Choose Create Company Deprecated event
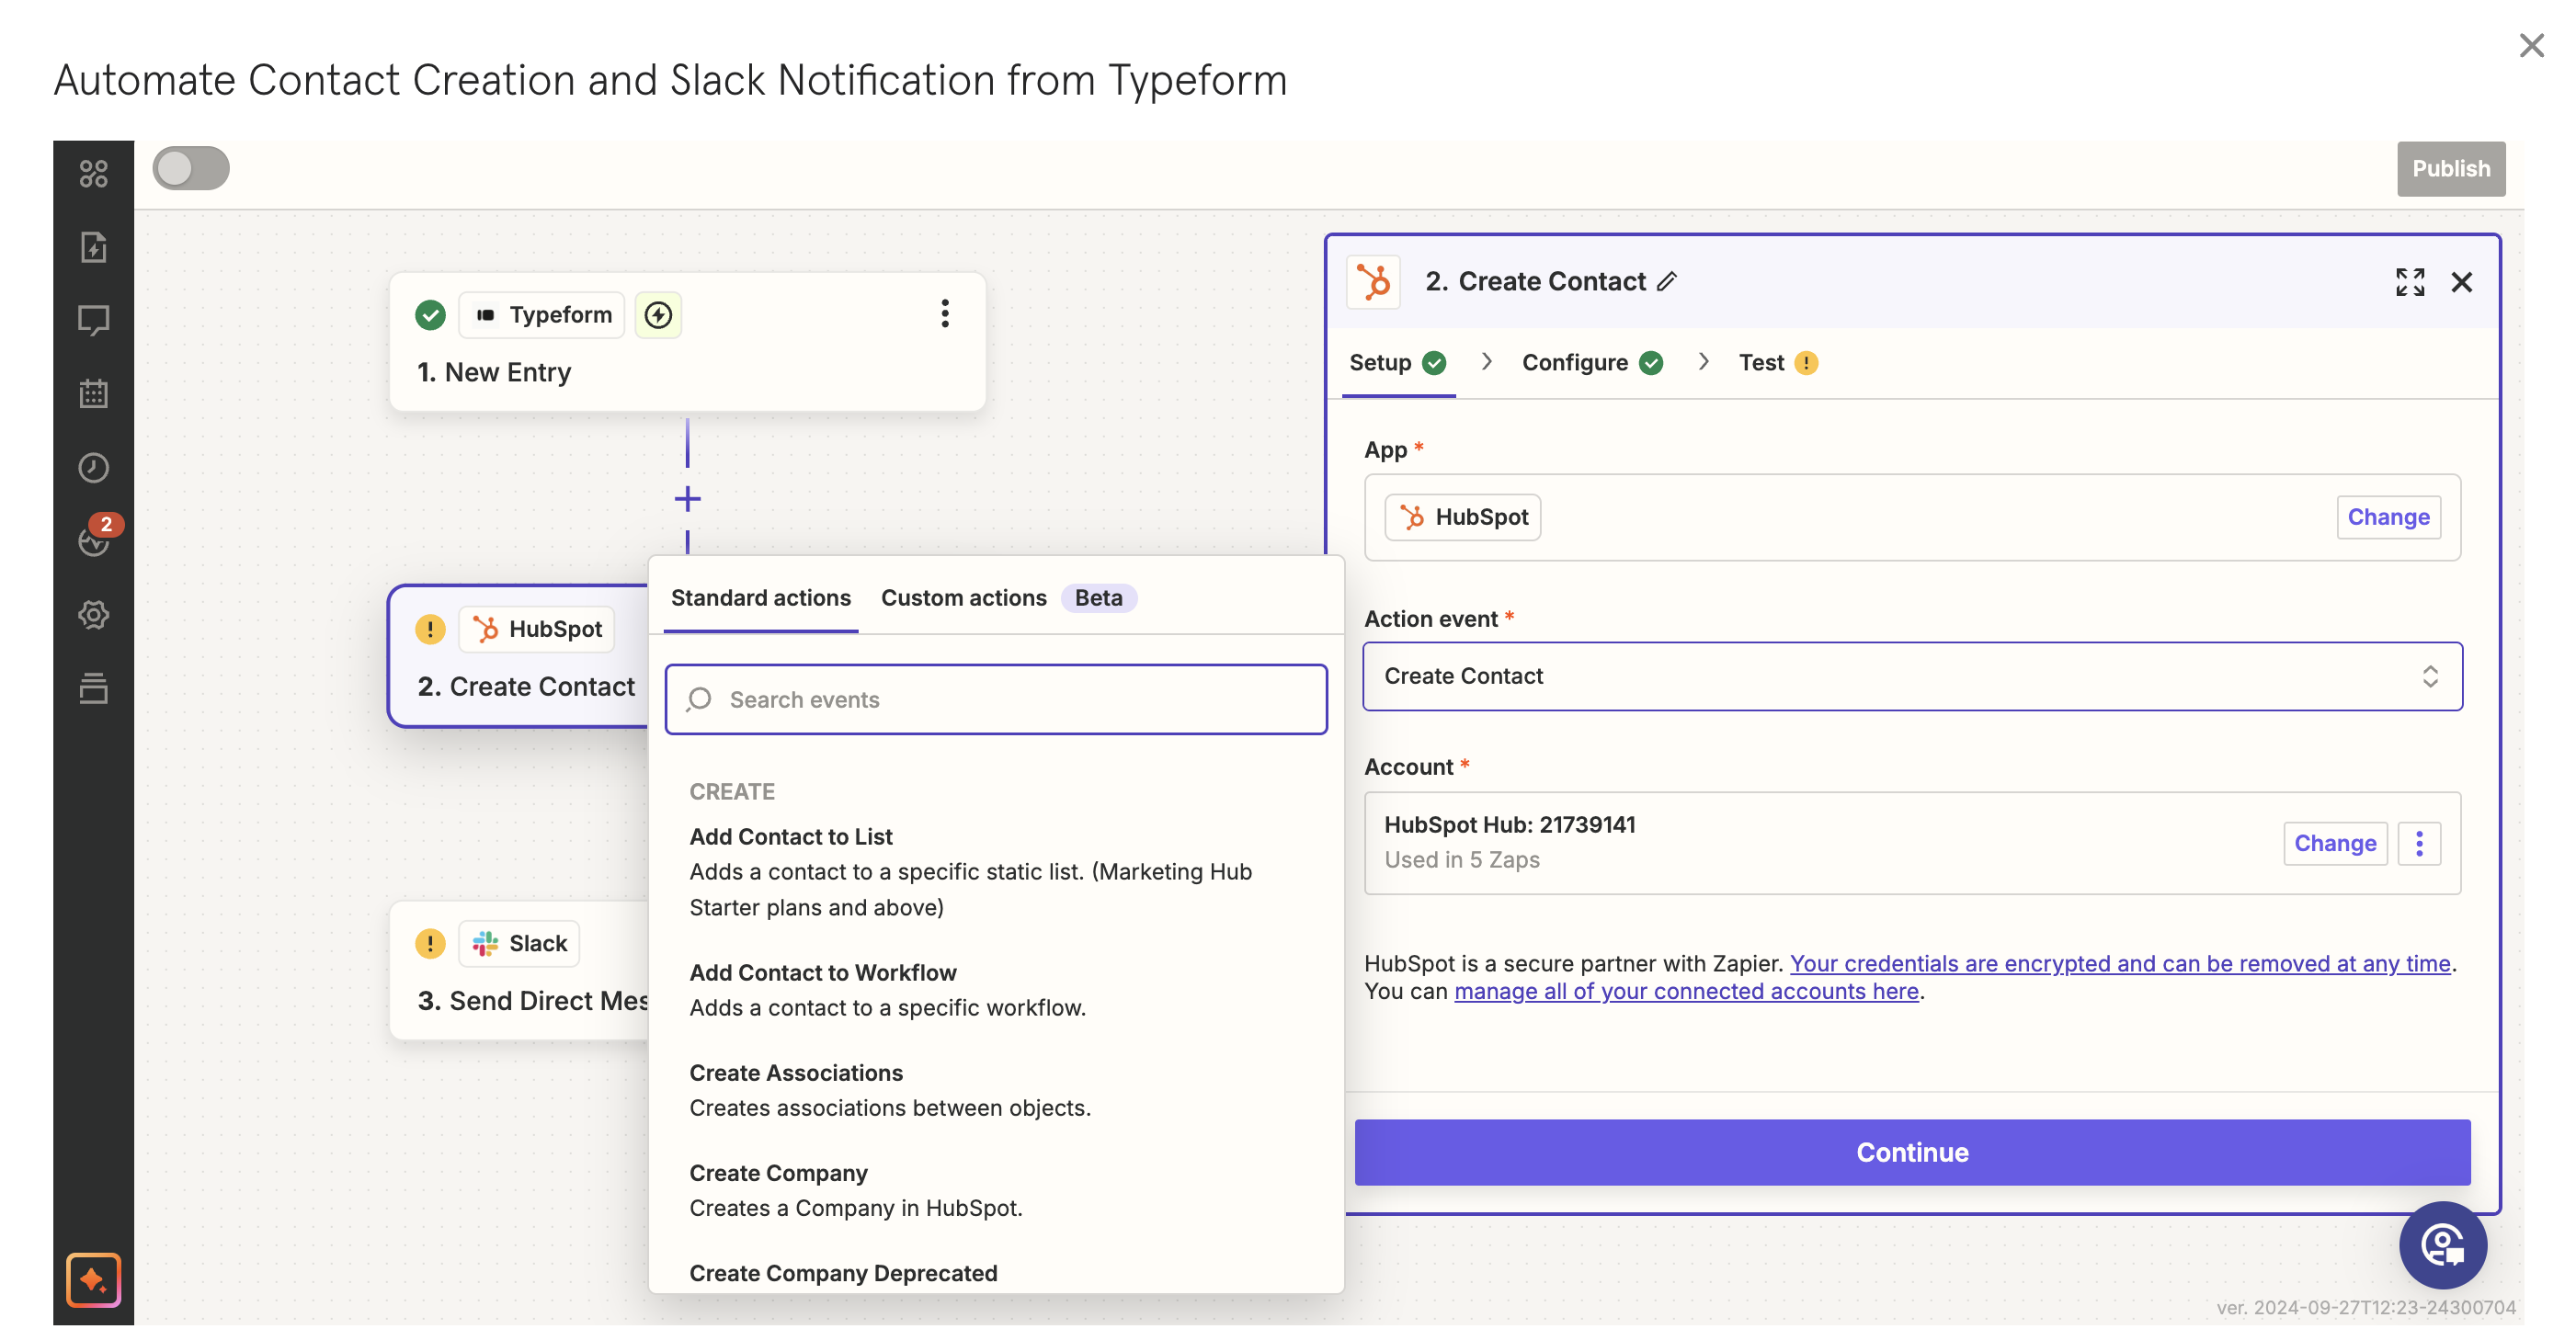Screen dimensions: 2576x1329 click(843, 1273)
